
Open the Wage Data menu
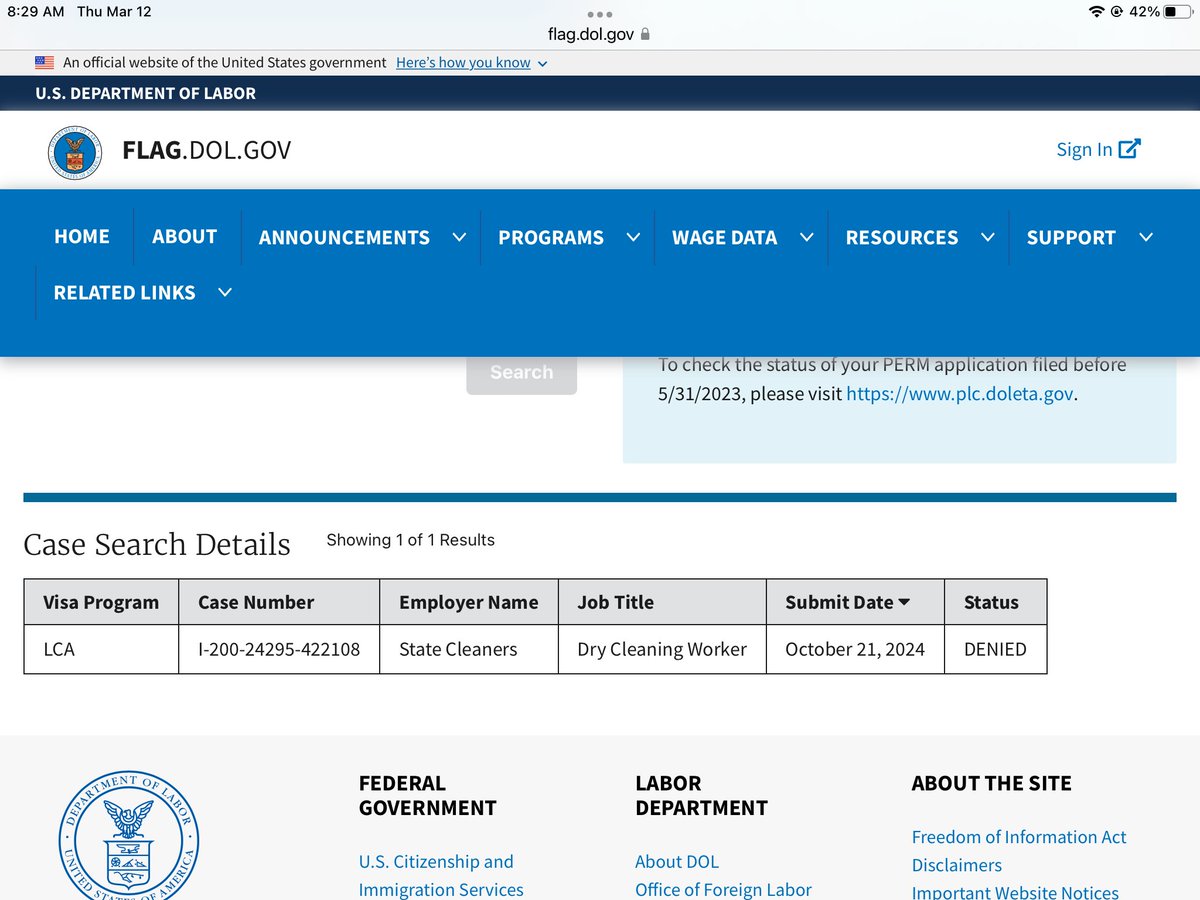[x=724, y=237]
